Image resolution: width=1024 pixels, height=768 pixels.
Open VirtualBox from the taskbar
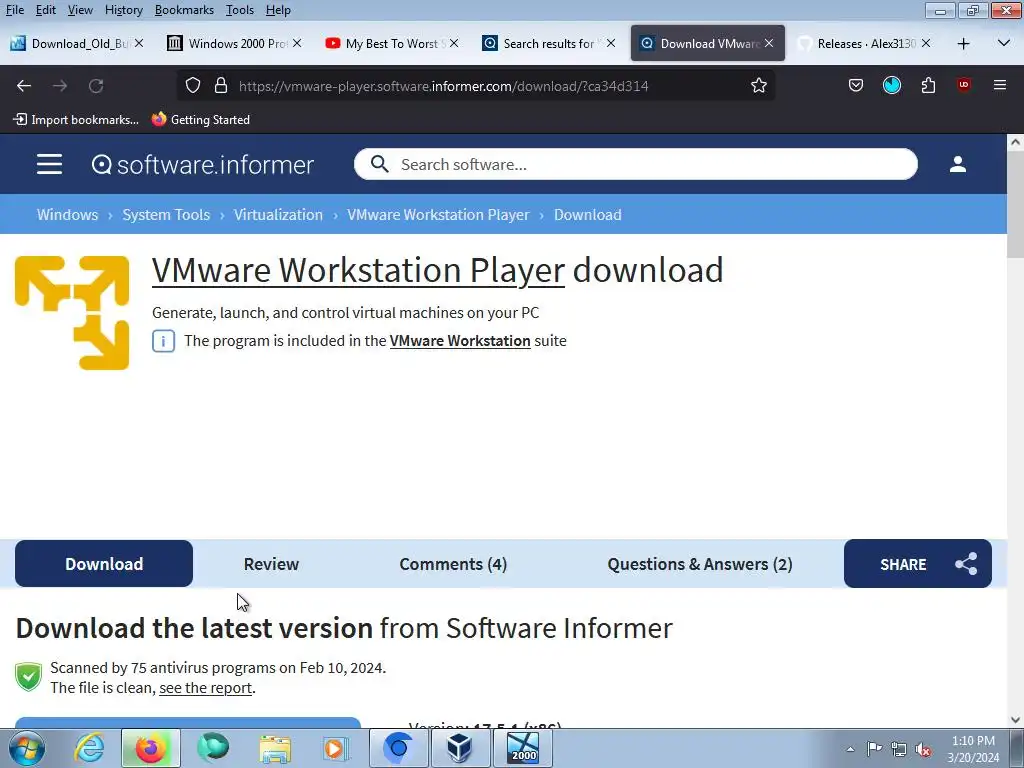click(459, 748)
